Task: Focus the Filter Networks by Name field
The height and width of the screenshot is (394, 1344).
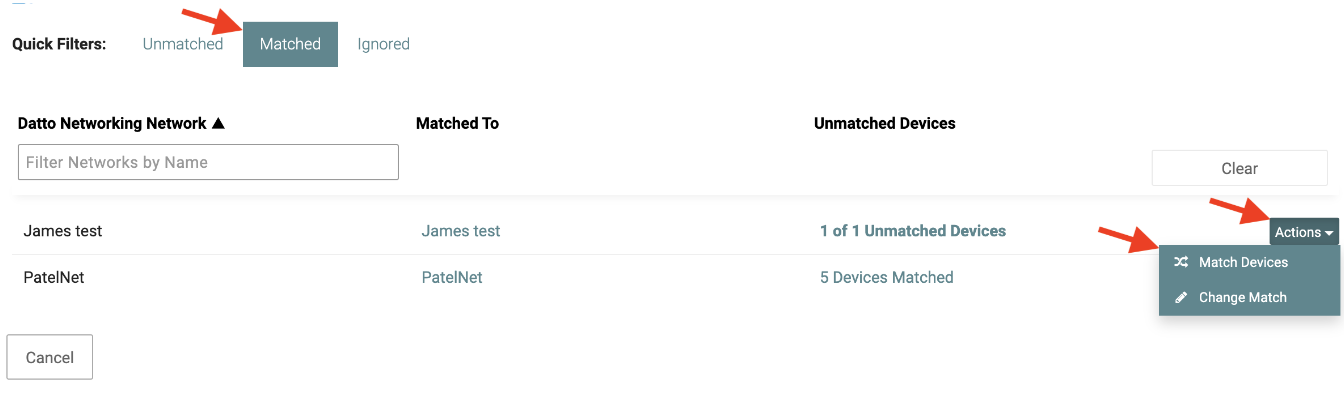Action: (208, 162)
